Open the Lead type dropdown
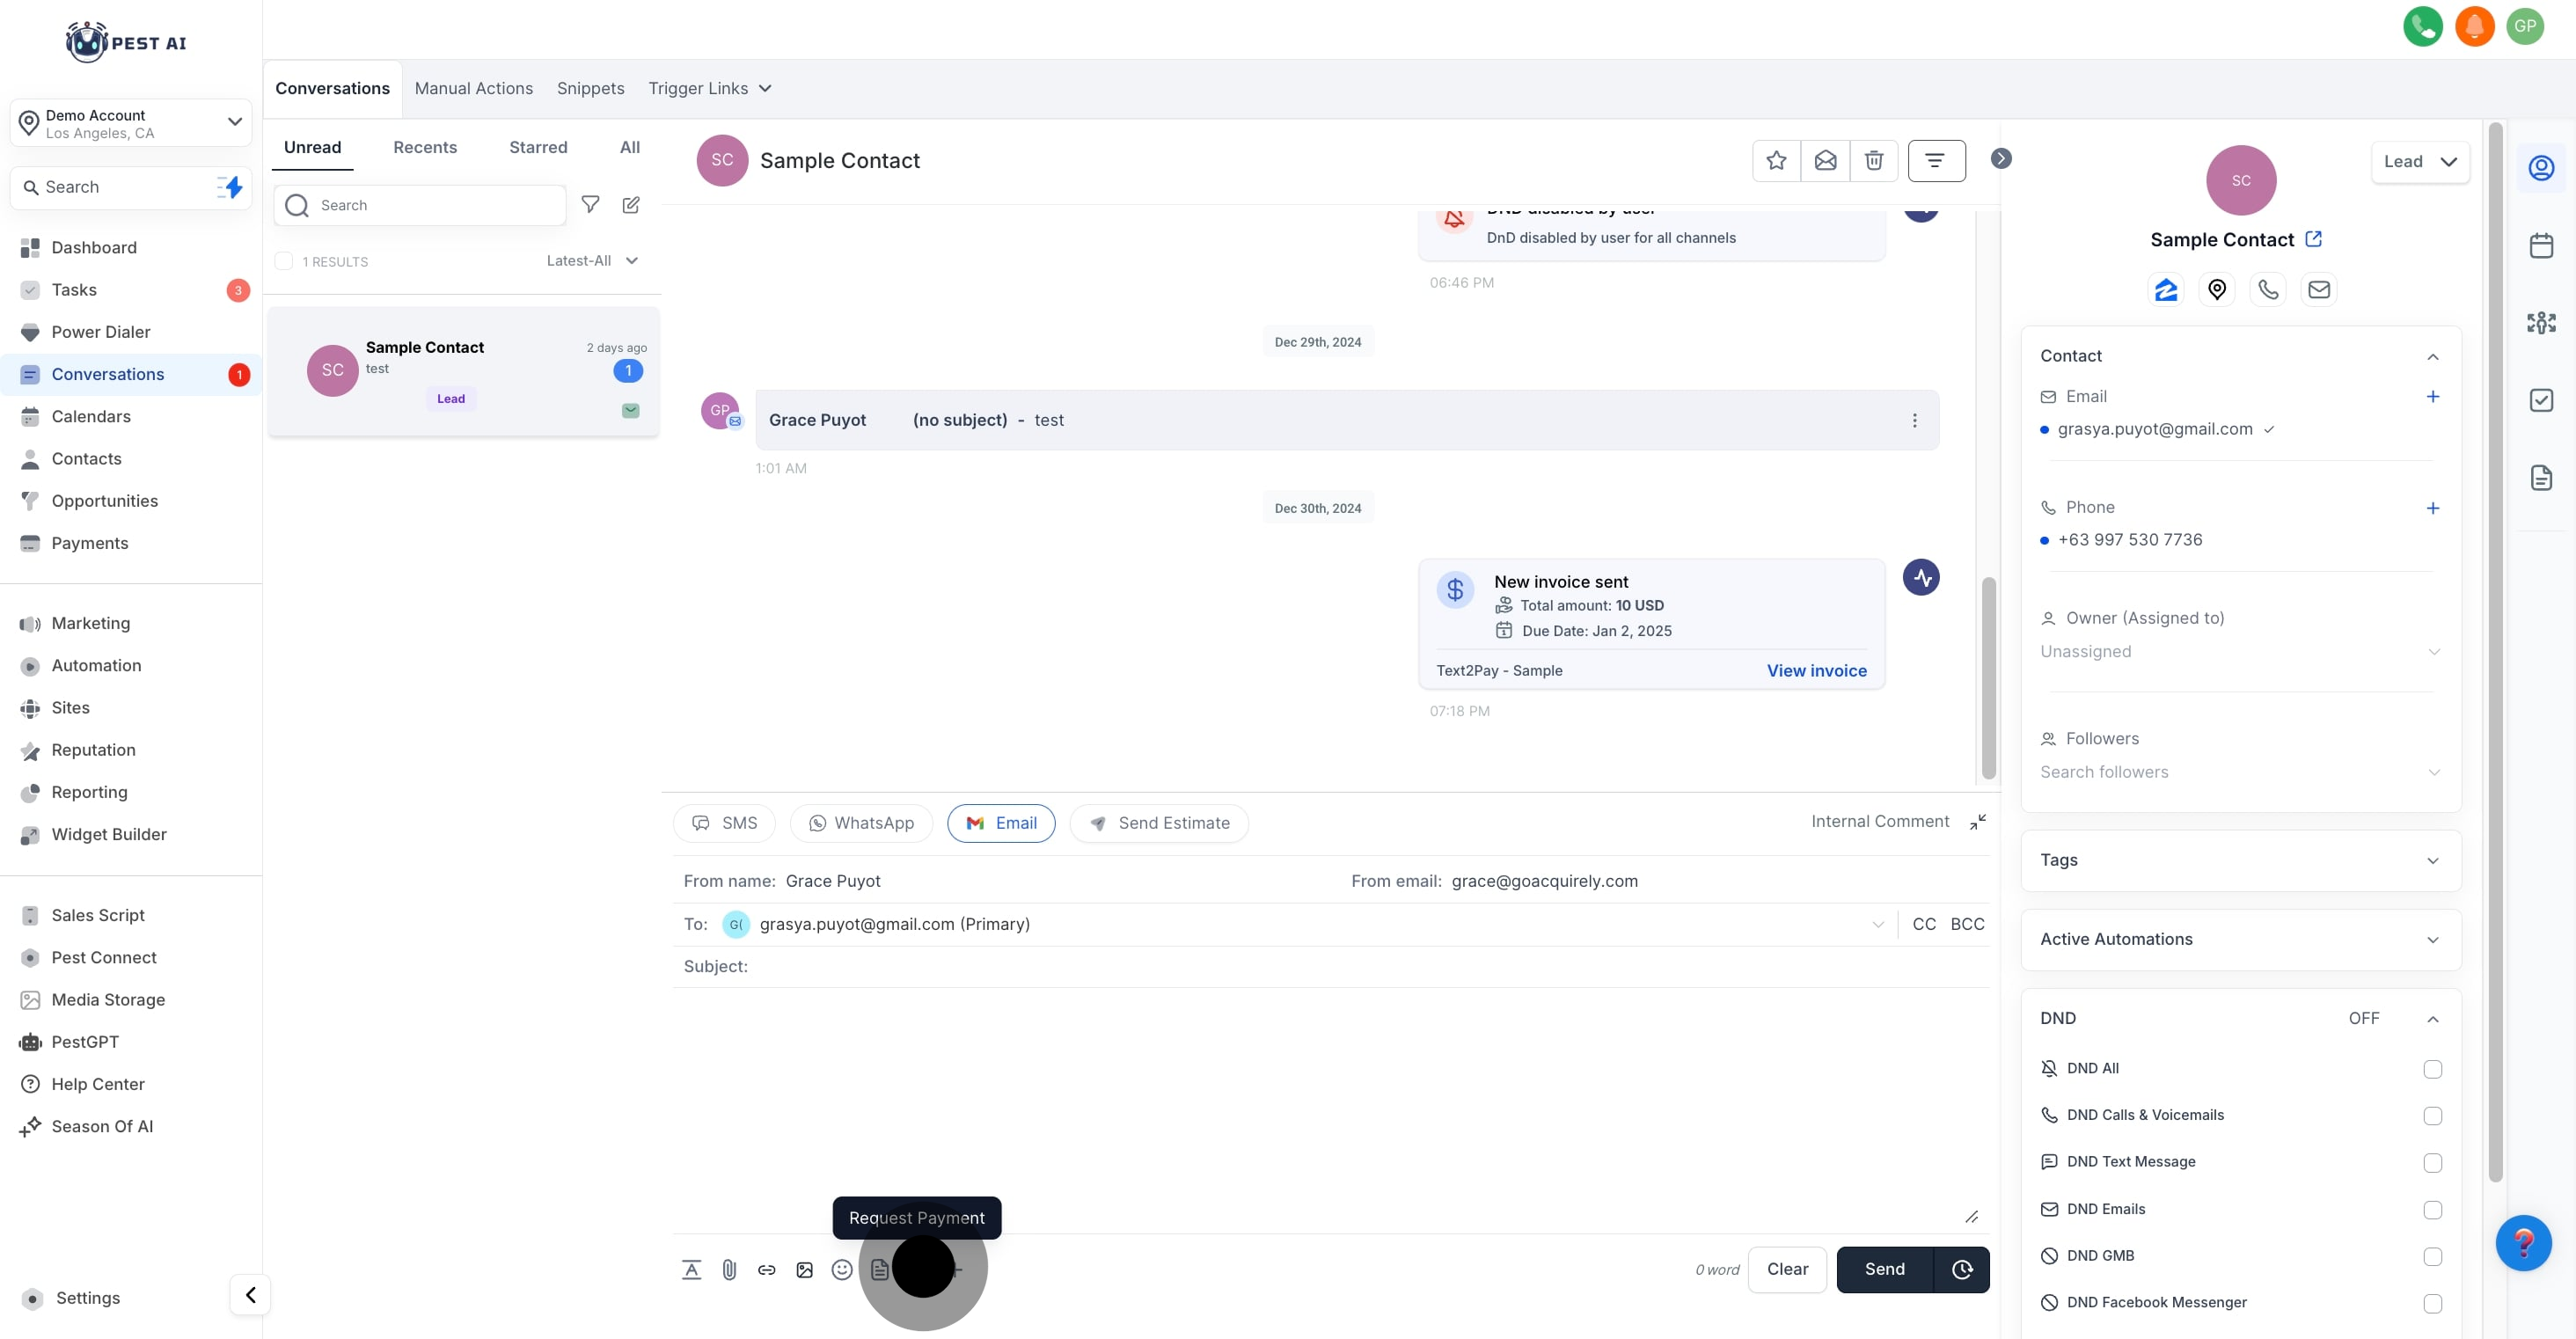 pyautogui.click(x=2419, y=162)
